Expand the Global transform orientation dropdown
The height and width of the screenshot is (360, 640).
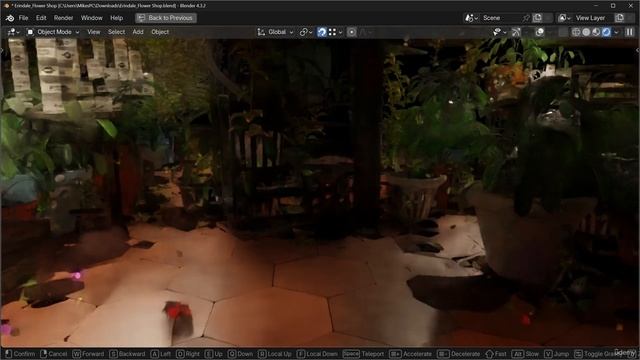pos(275,32)
